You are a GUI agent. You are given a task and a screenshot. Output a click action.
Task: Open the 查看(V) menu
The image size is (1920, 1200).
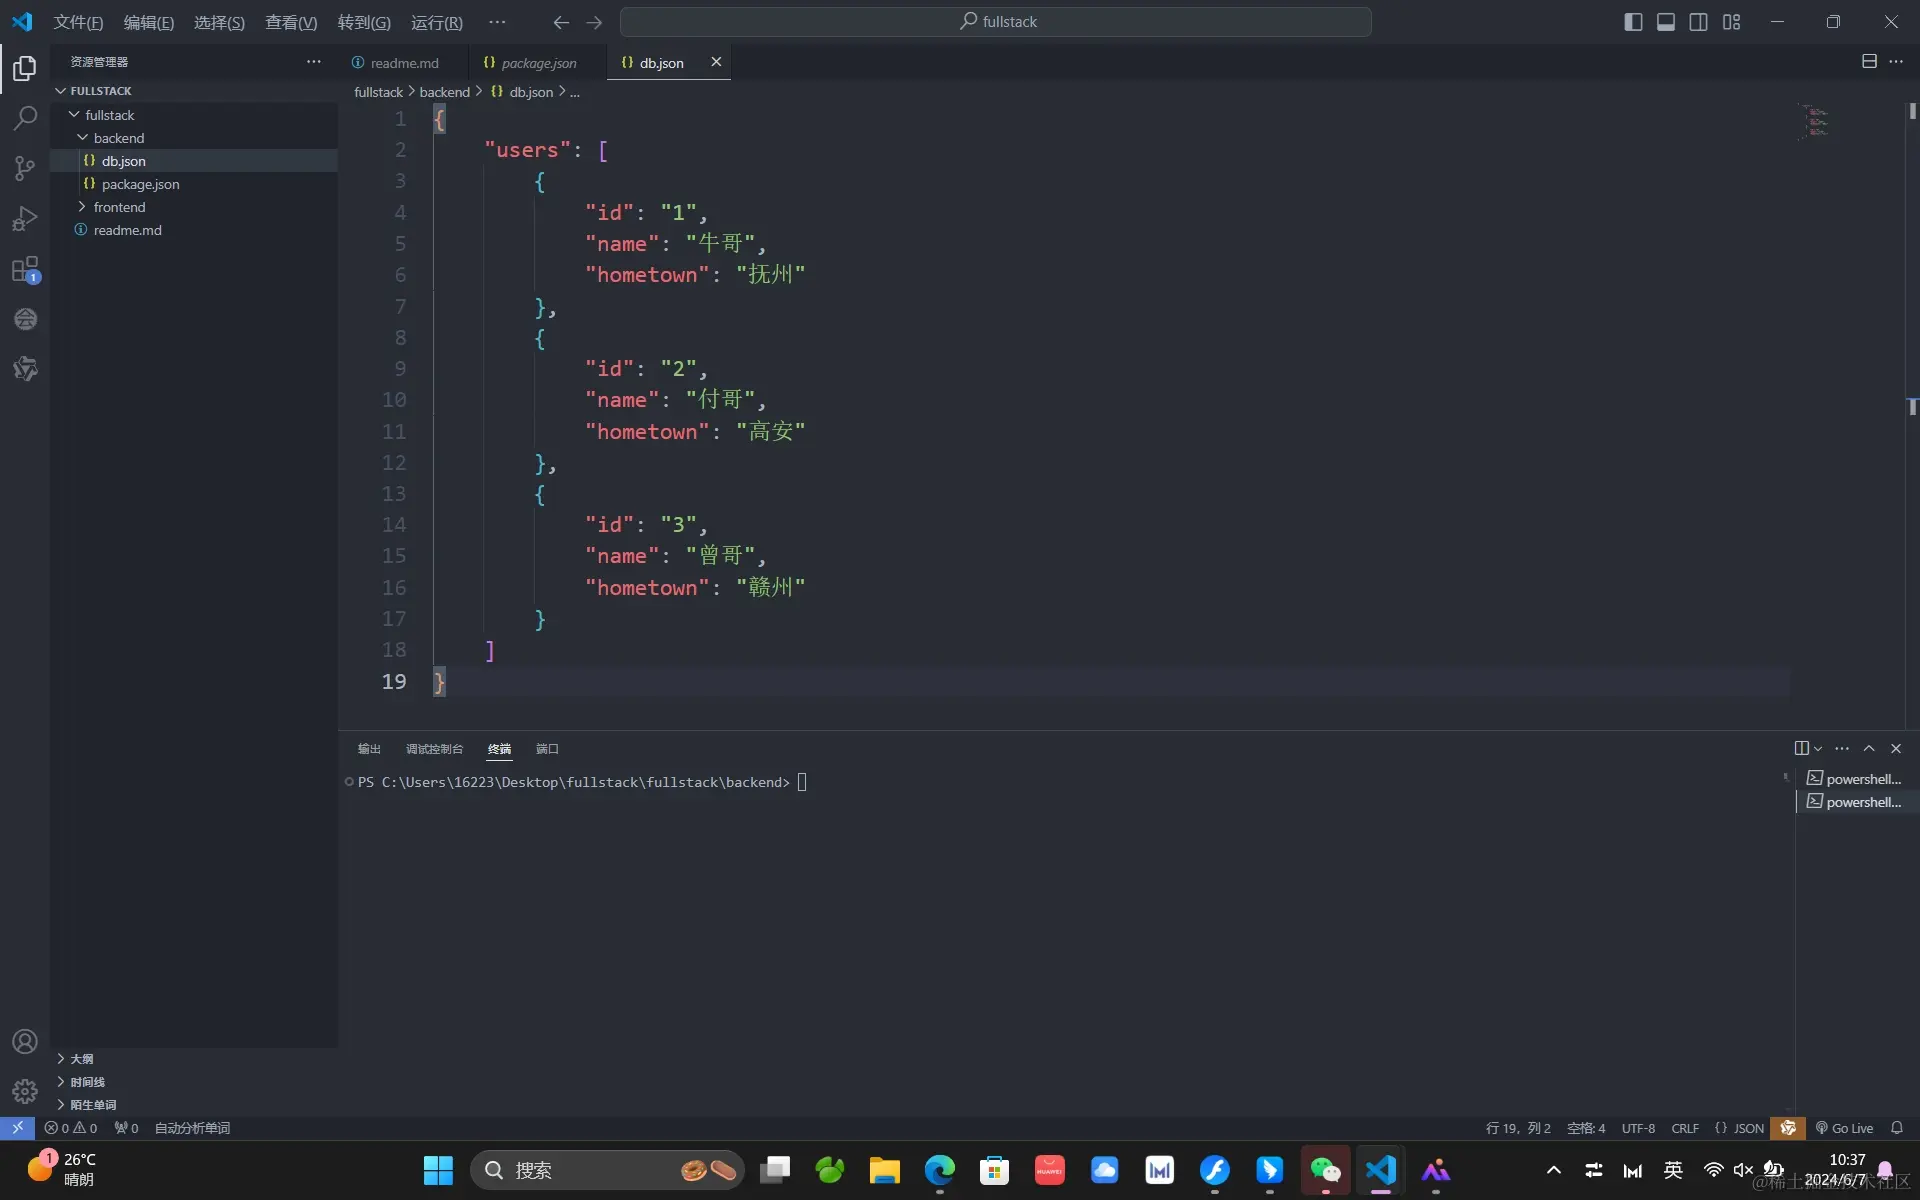(x=291, y=22)
